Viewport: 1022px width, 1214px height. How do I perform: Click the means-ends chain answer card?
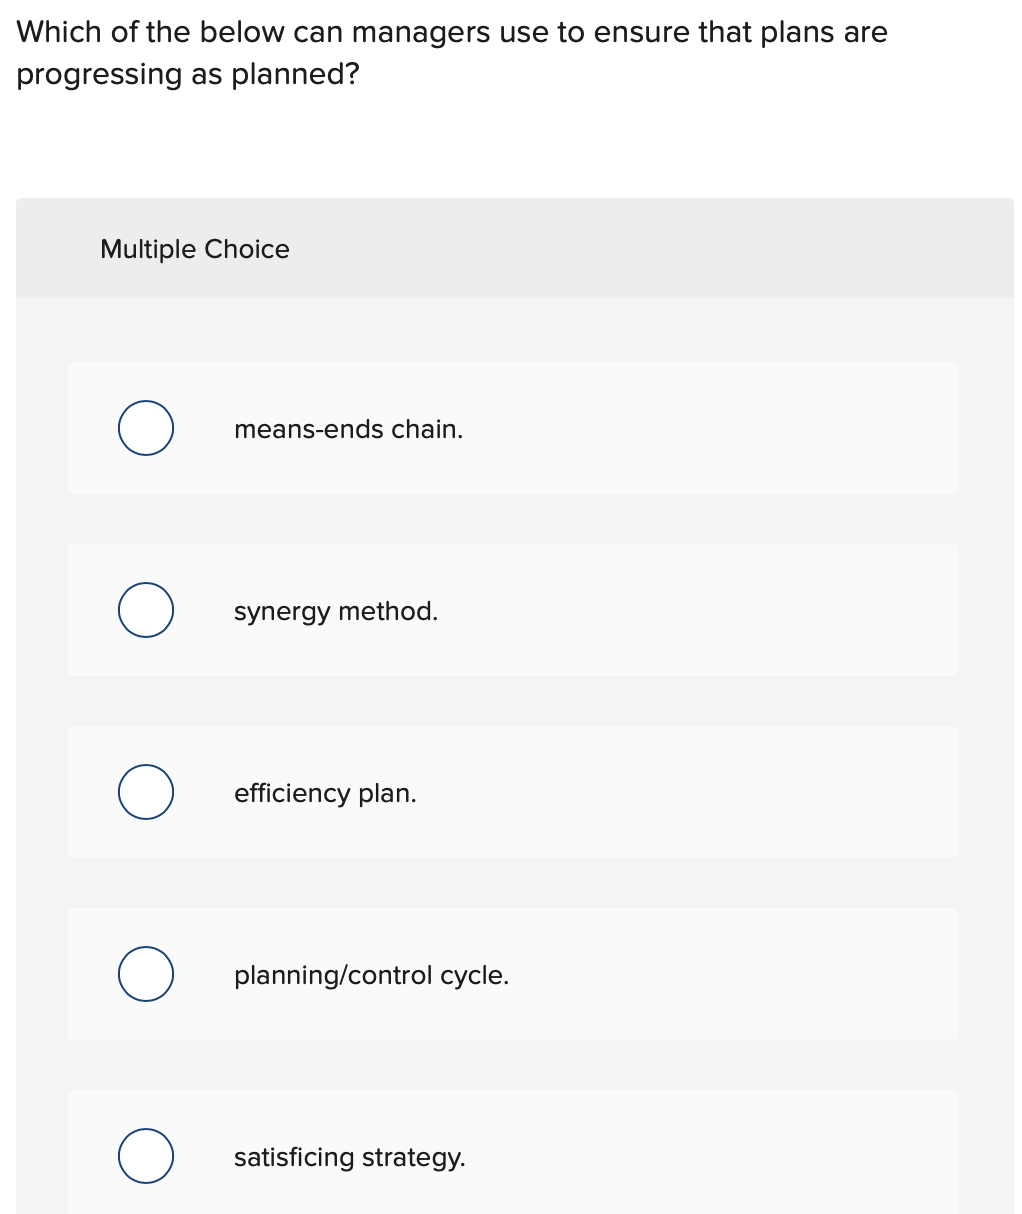tap(512, 427)
